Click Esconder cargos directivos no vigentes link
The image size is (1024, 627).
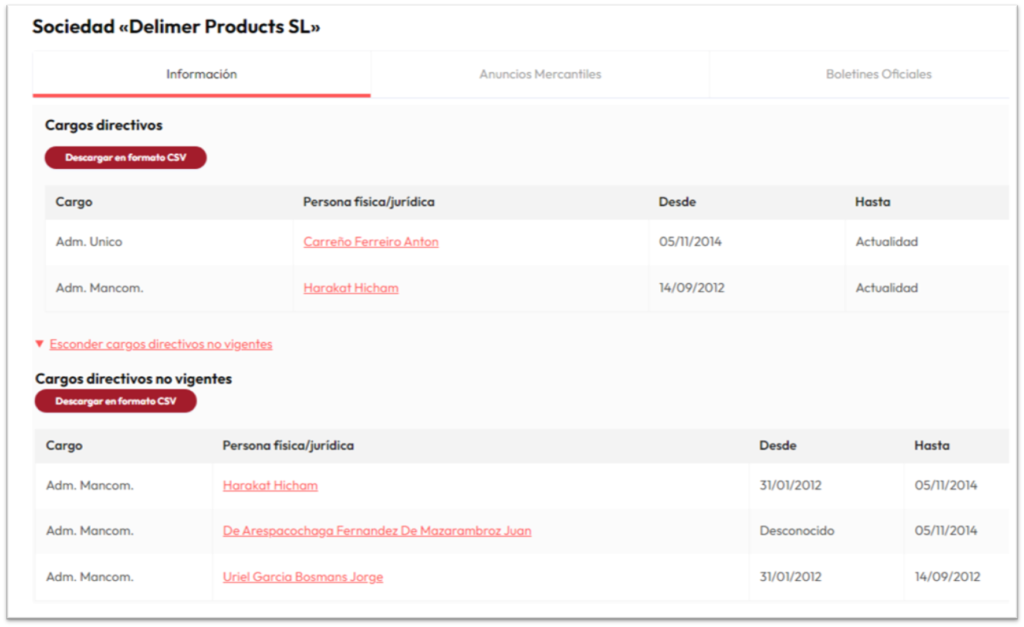[x=161, y=344]
